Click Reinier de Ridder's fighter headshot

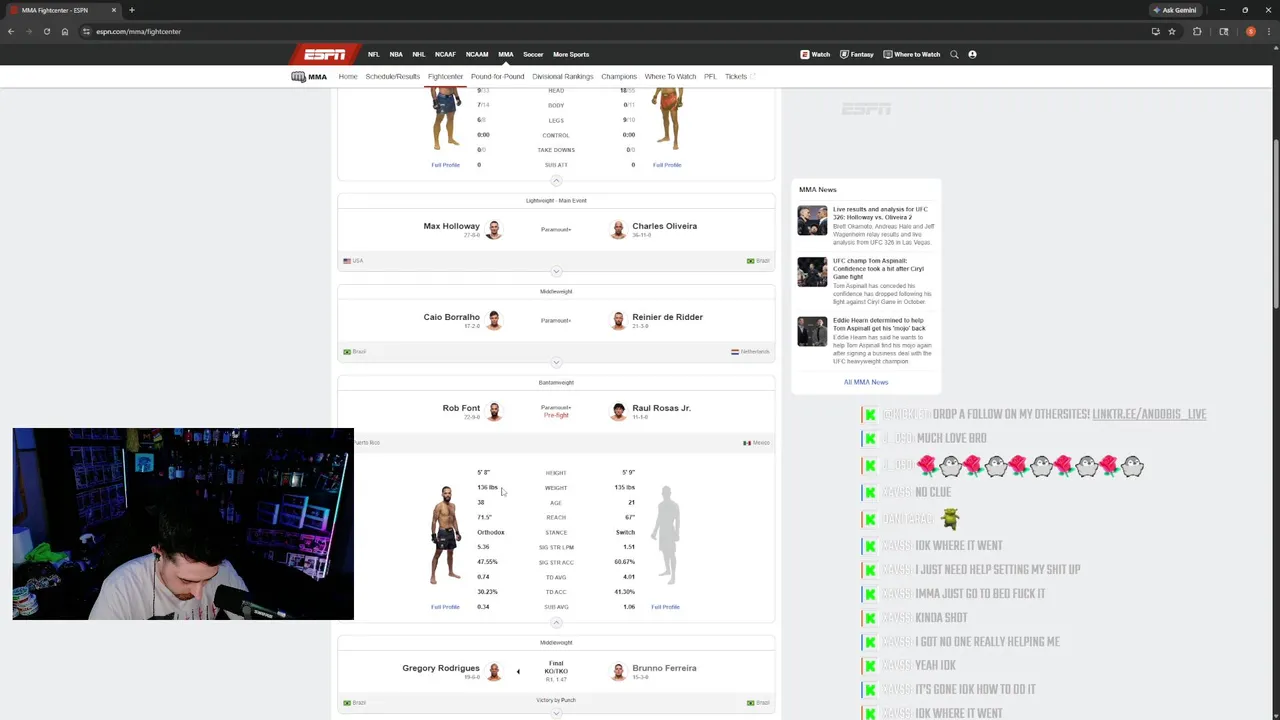(x=618, y=321)
